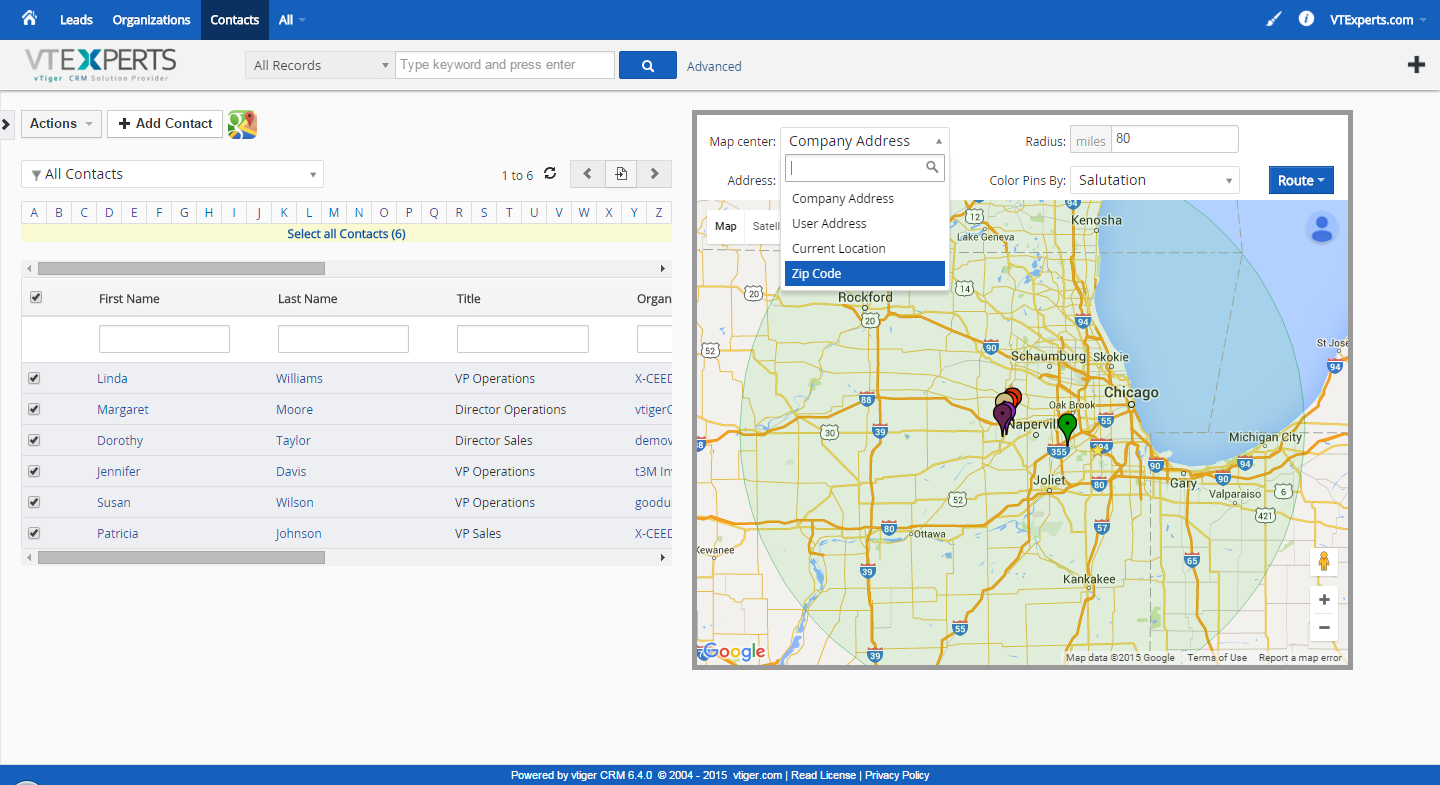
Task: Select User Address option
Action: [865, 224]
